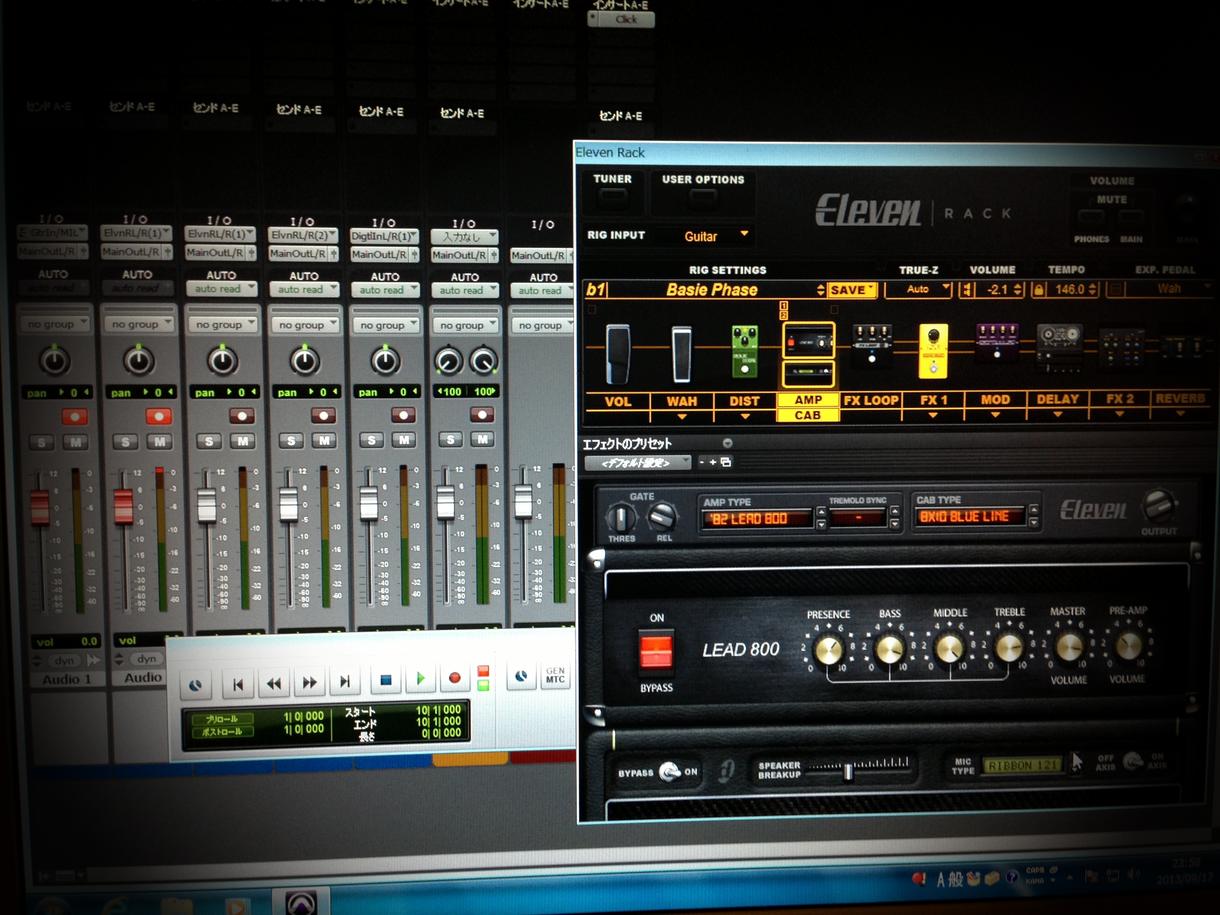Select the DIST slot tab

(745, 401)
